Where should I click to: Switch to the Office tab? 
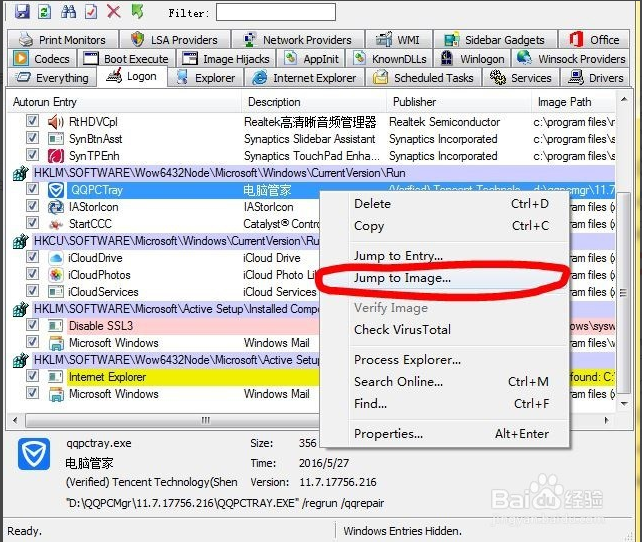tap(594, 39)
